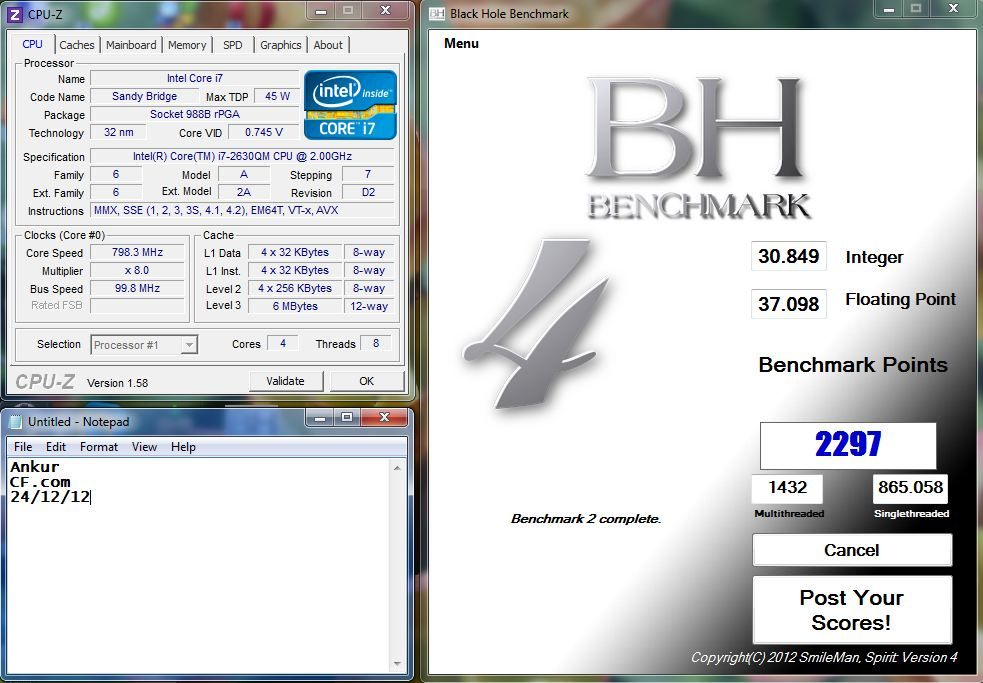Open the About tab in CPU-Z
Image resolution: width=983 pixels, height=683 pixels.
pos(328,45)
